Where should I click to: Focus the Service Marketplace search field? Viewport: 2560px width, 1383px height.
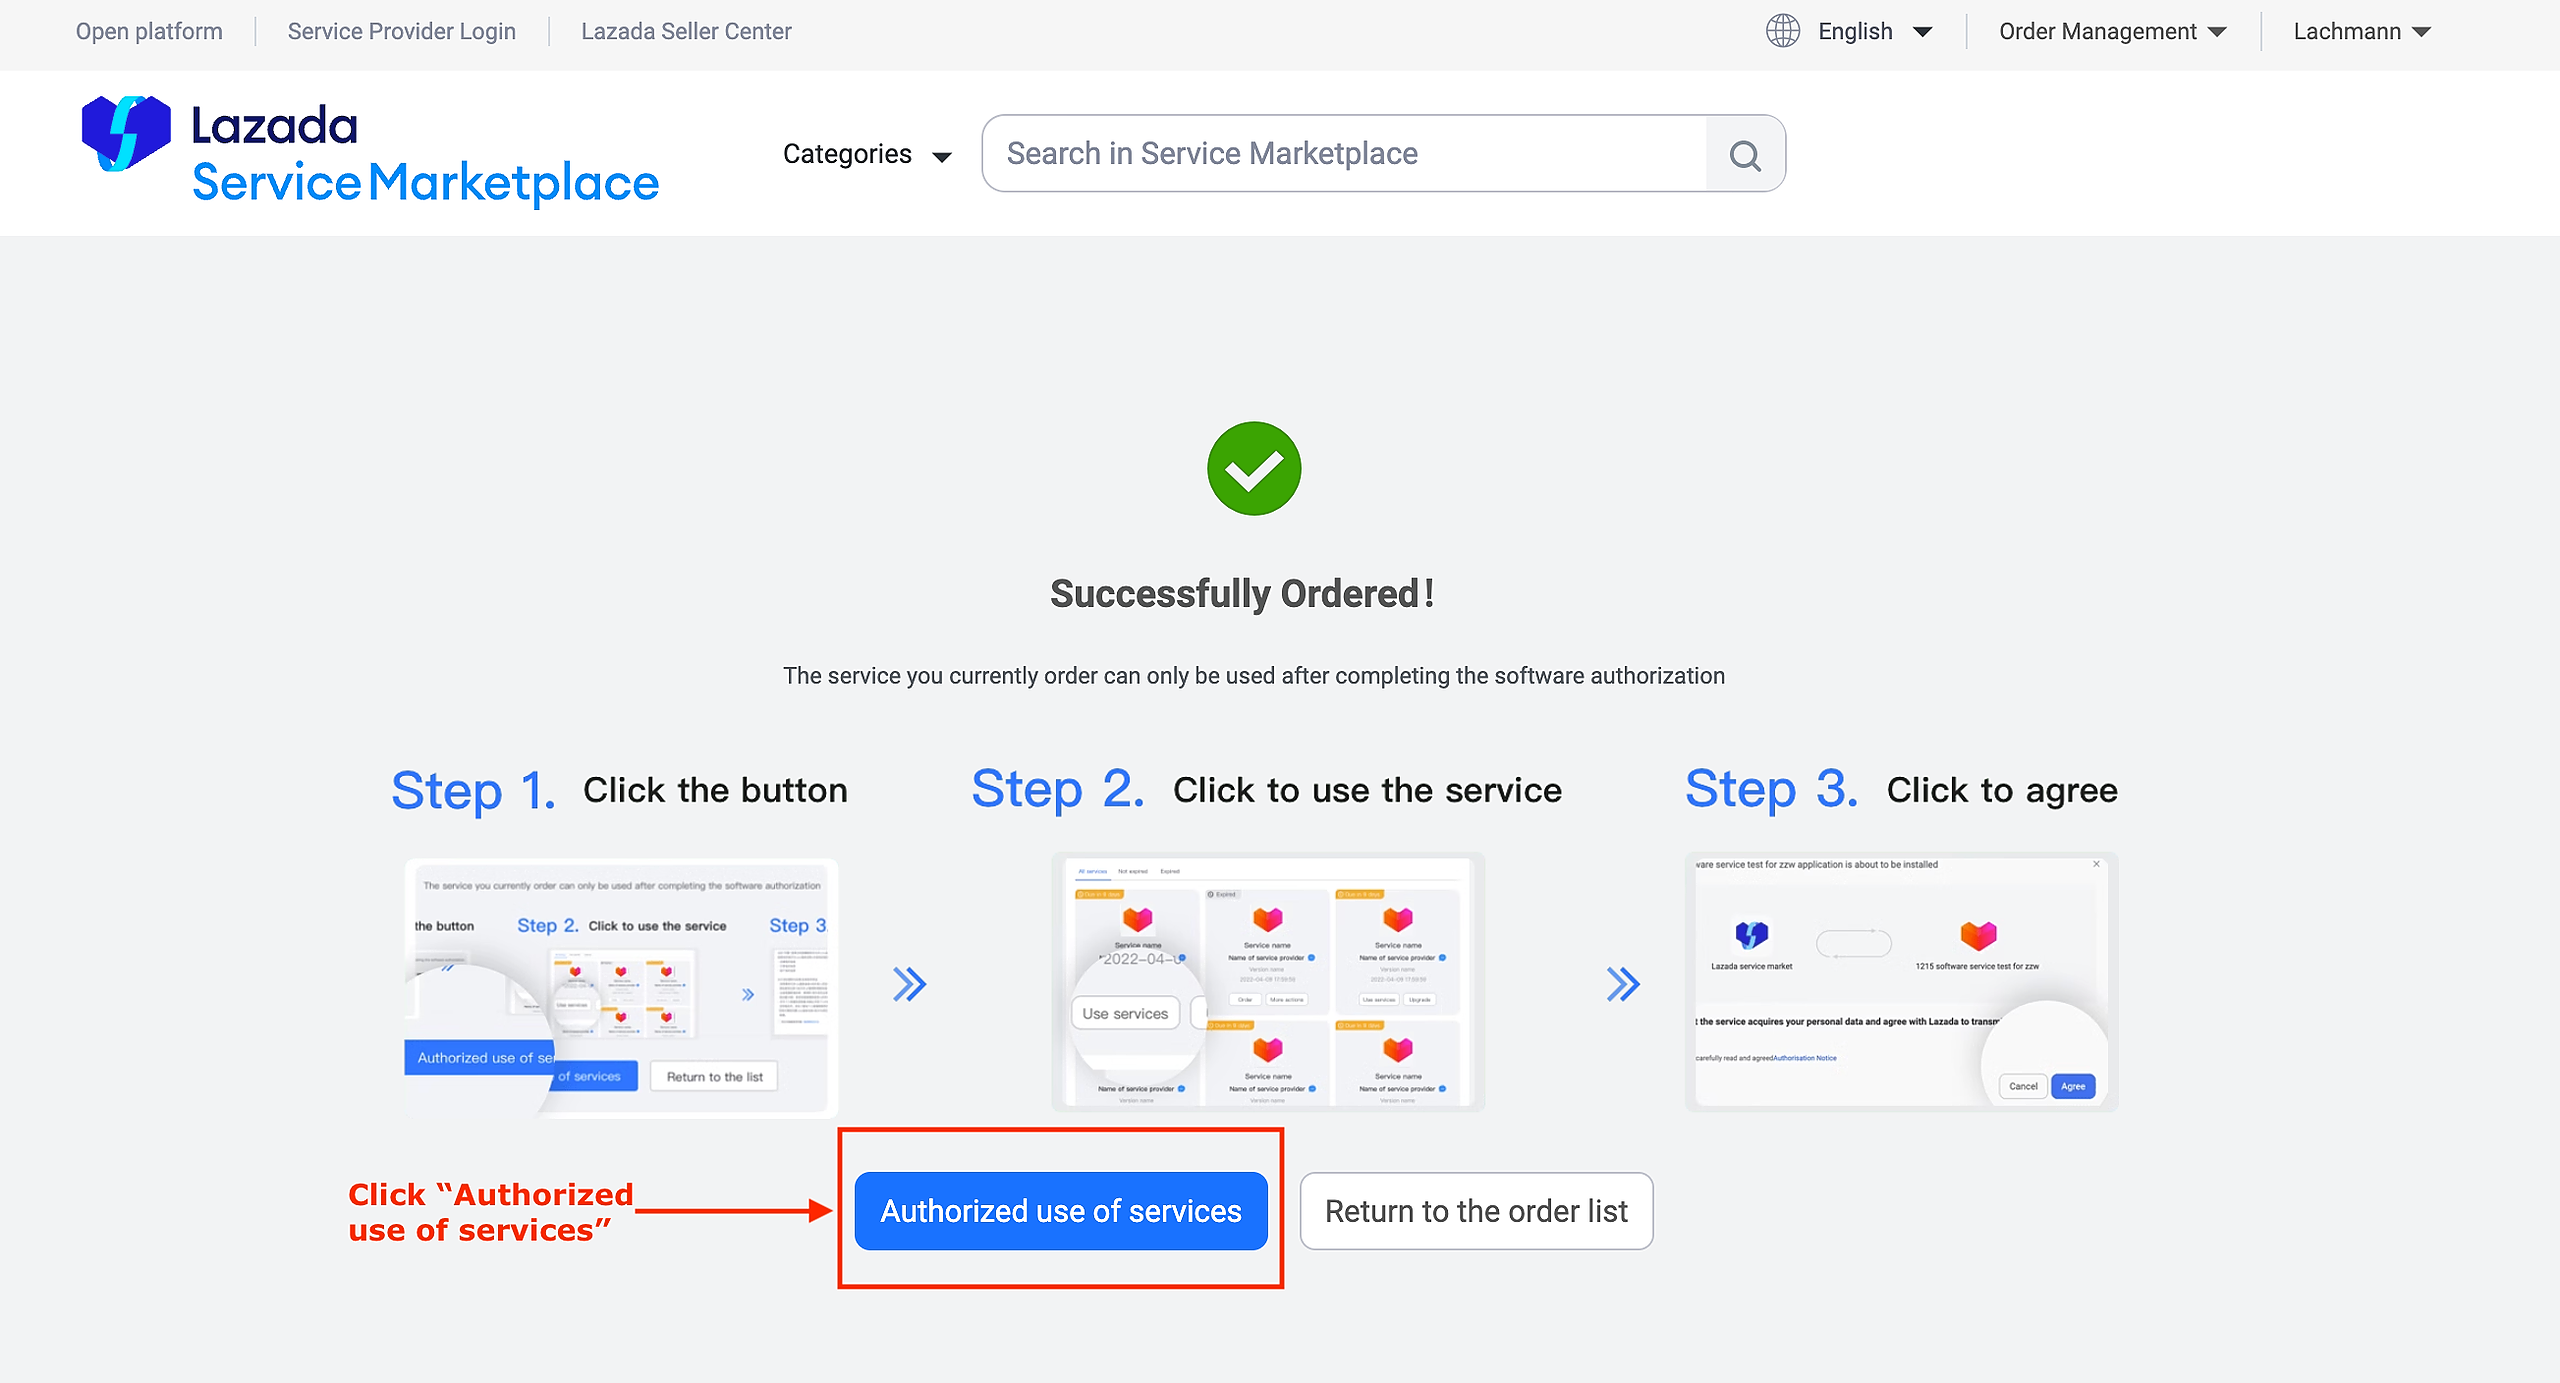[1343, 154]
